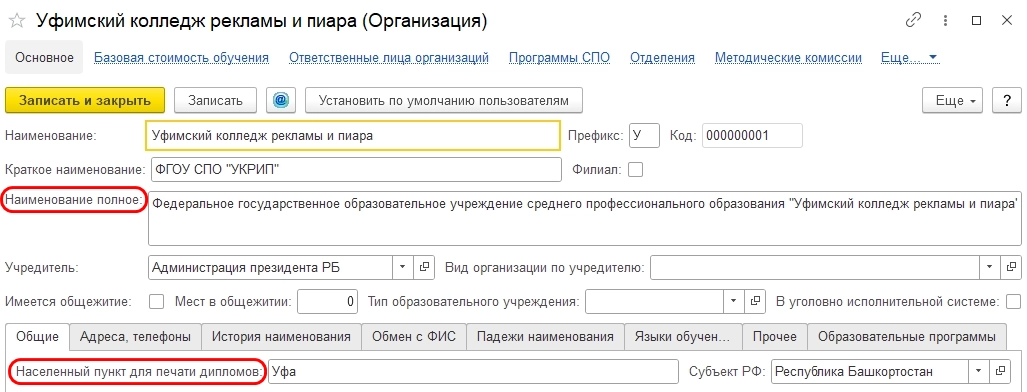
Task: Click the Код field with 000000001
Action: tap(752, 136)
